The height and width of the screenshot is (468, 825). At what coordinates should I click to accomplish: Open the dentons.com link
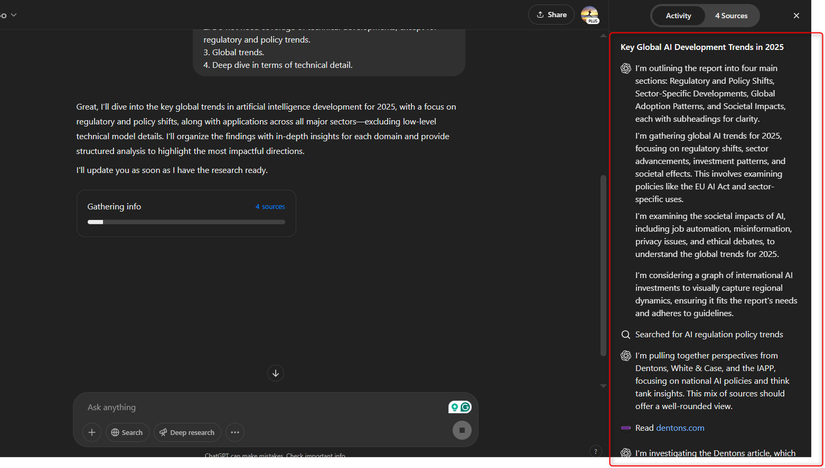680,428
